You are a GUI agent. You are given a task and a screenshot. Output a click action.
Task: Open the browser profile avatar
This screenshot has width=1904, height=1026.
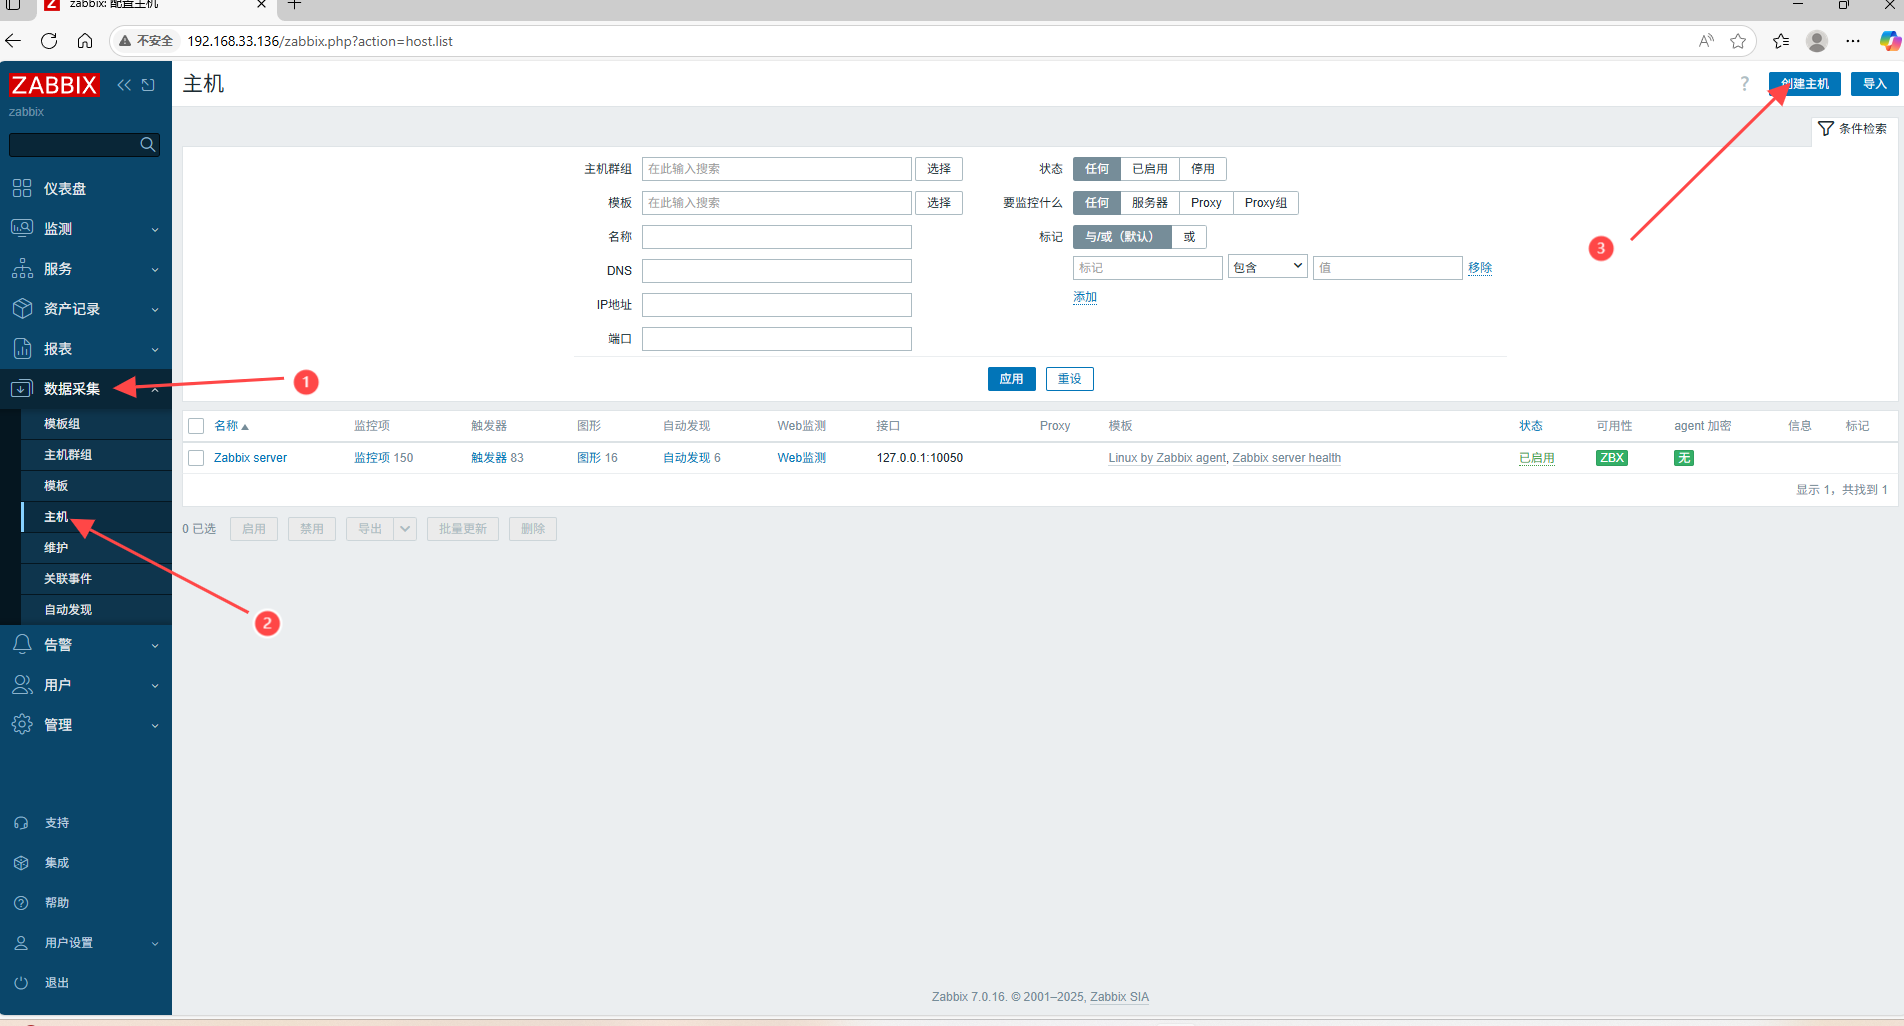coord(1817,41)
